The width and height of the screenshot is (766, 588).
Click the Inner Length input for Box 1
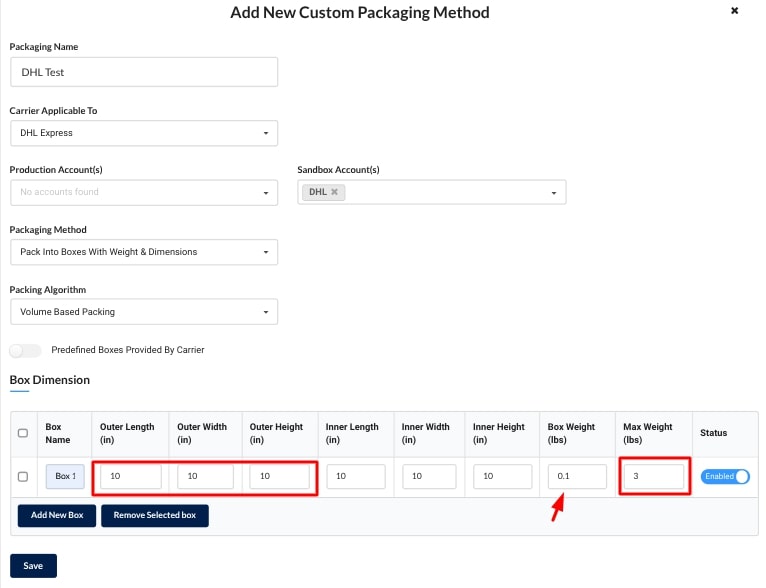point(356,477)
